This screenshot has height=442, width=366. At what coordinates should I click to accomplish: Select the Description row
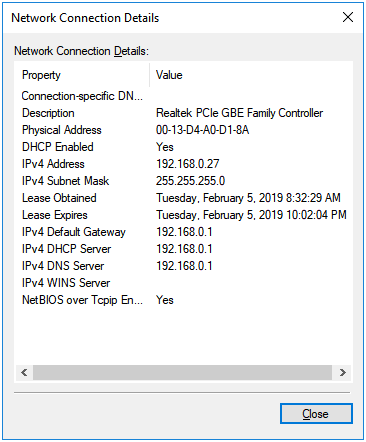point(183,113)
